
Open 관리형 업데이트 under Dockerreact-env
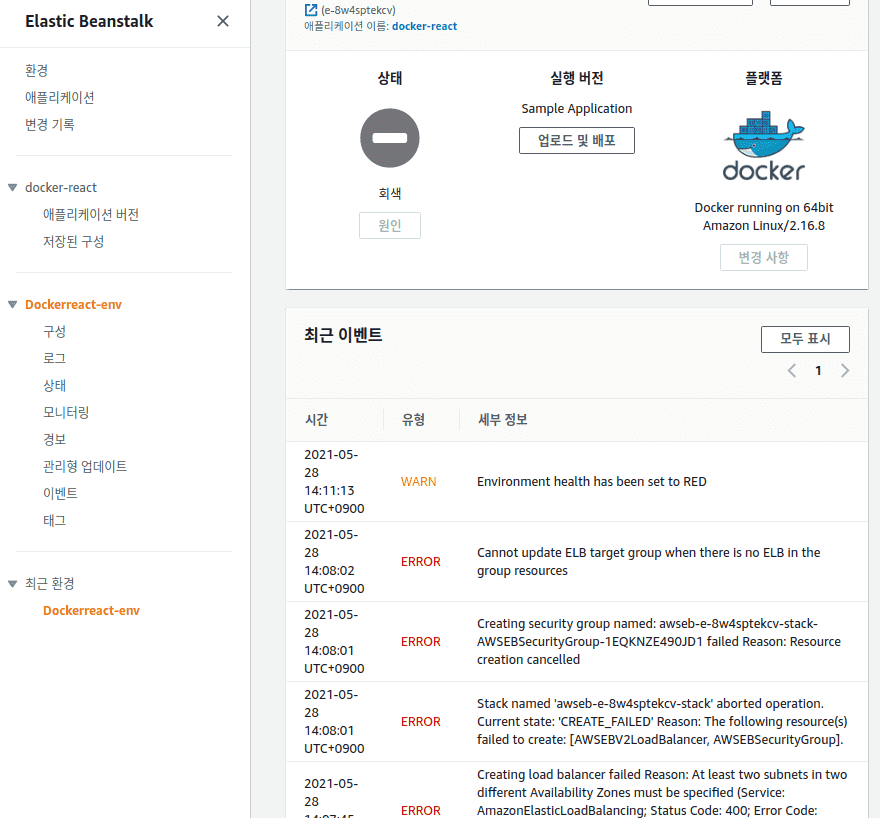click(x=85, y=466)
